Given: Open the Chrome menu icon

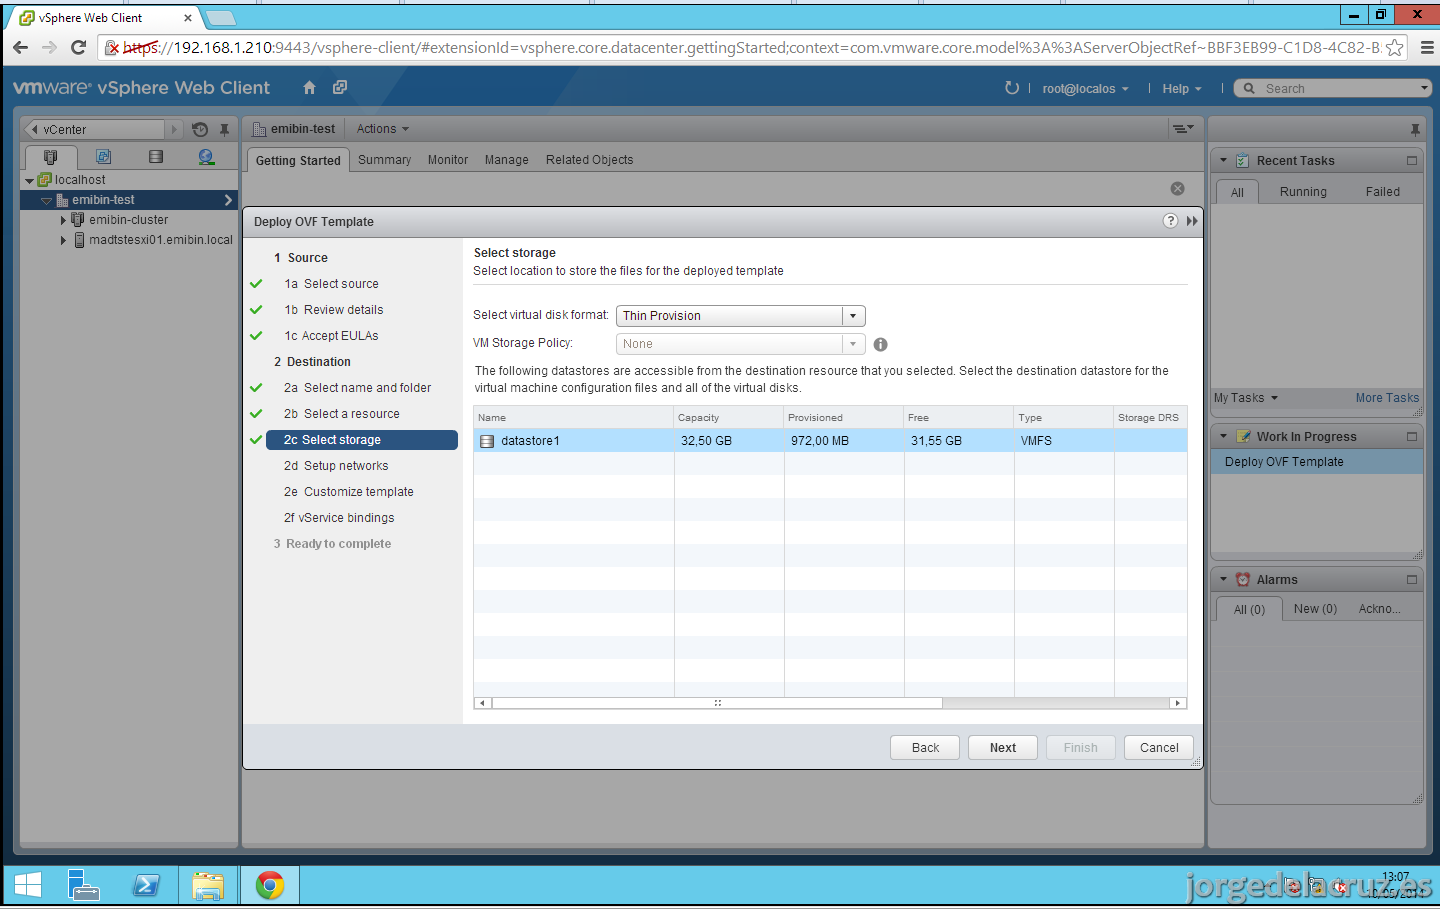Looking at the screenshot, I should [x=1427, y=47].
